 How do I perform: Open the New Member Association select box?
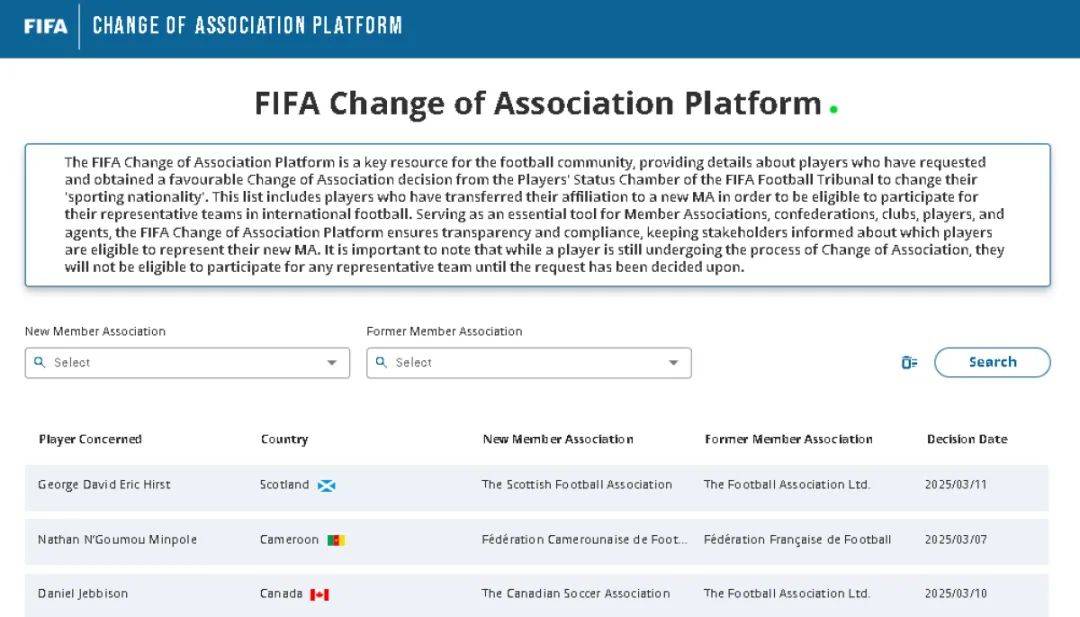click(180, 363)
